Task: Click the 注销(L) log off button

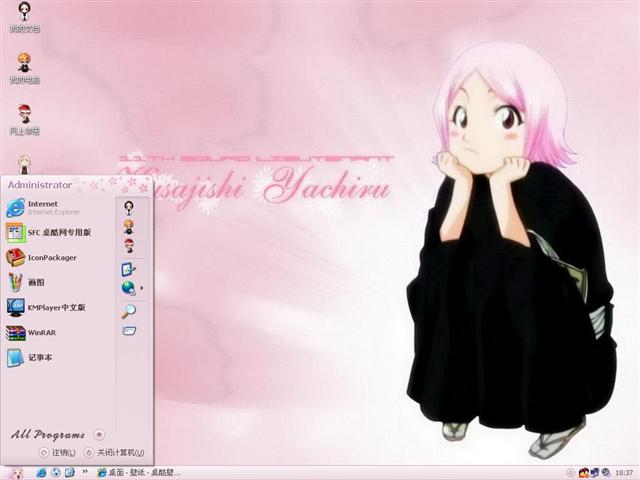Action: (x=58, y=453)
